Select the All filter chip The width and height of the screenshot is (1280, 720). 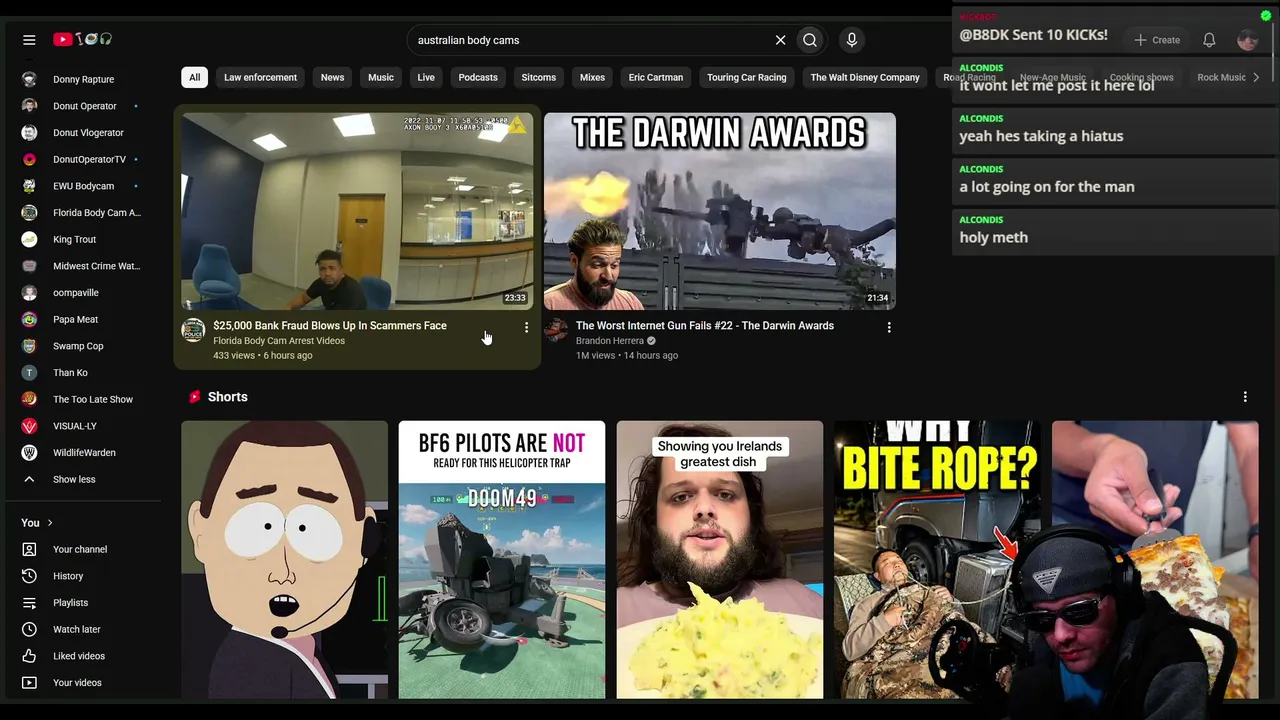click(195, 77)
